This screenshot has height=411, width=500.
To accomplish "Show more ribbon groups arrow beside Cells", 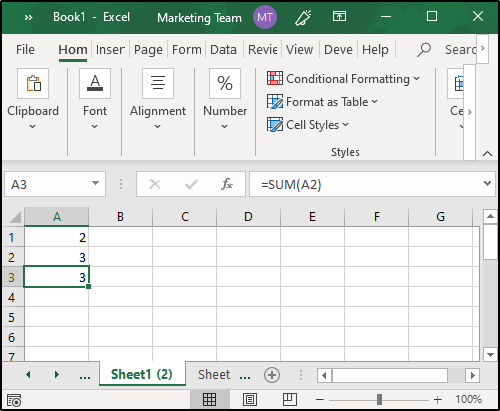I will click(x=469, y=112).
